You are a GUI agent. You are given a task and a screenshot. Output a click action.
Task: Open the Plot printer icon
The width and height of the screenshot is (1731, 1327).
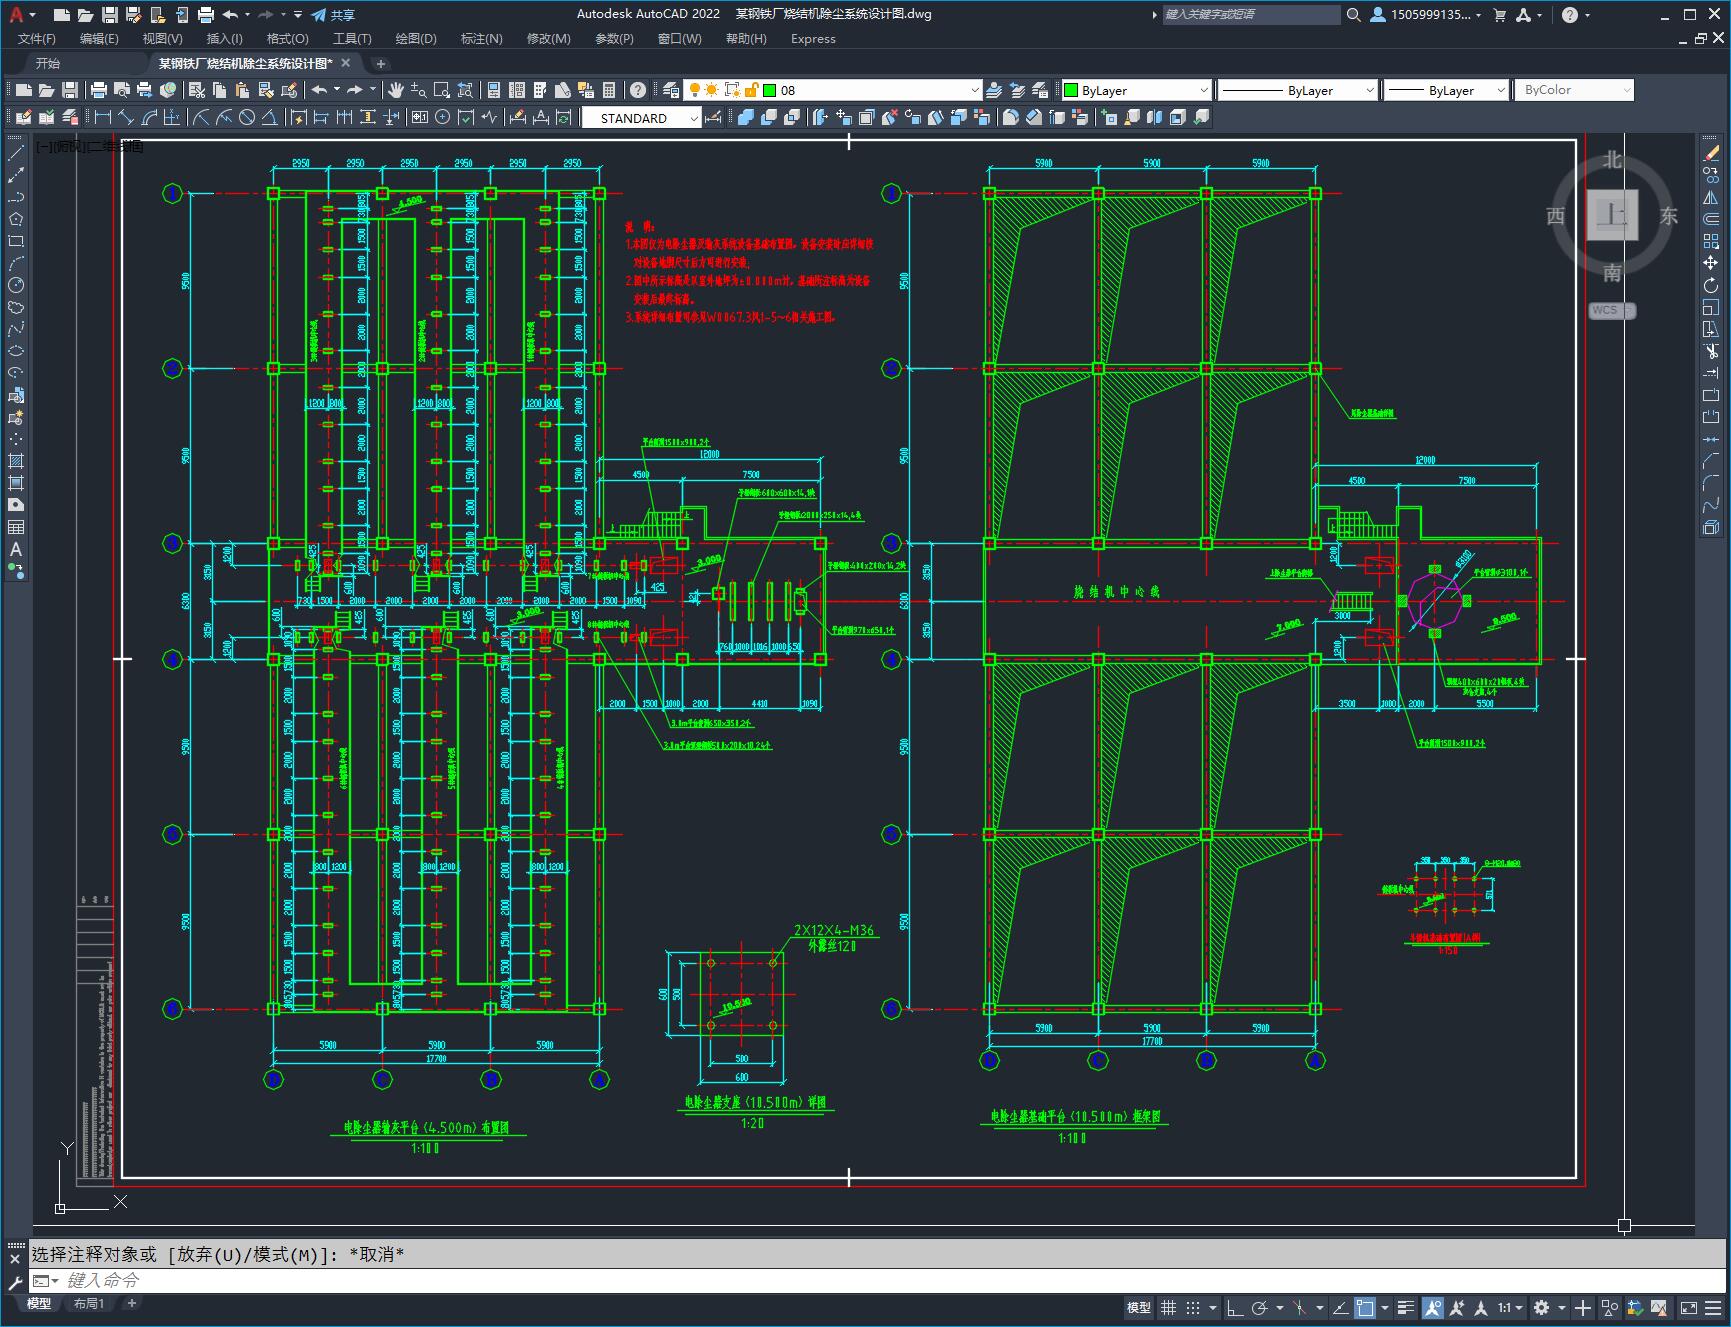(99, 90)
